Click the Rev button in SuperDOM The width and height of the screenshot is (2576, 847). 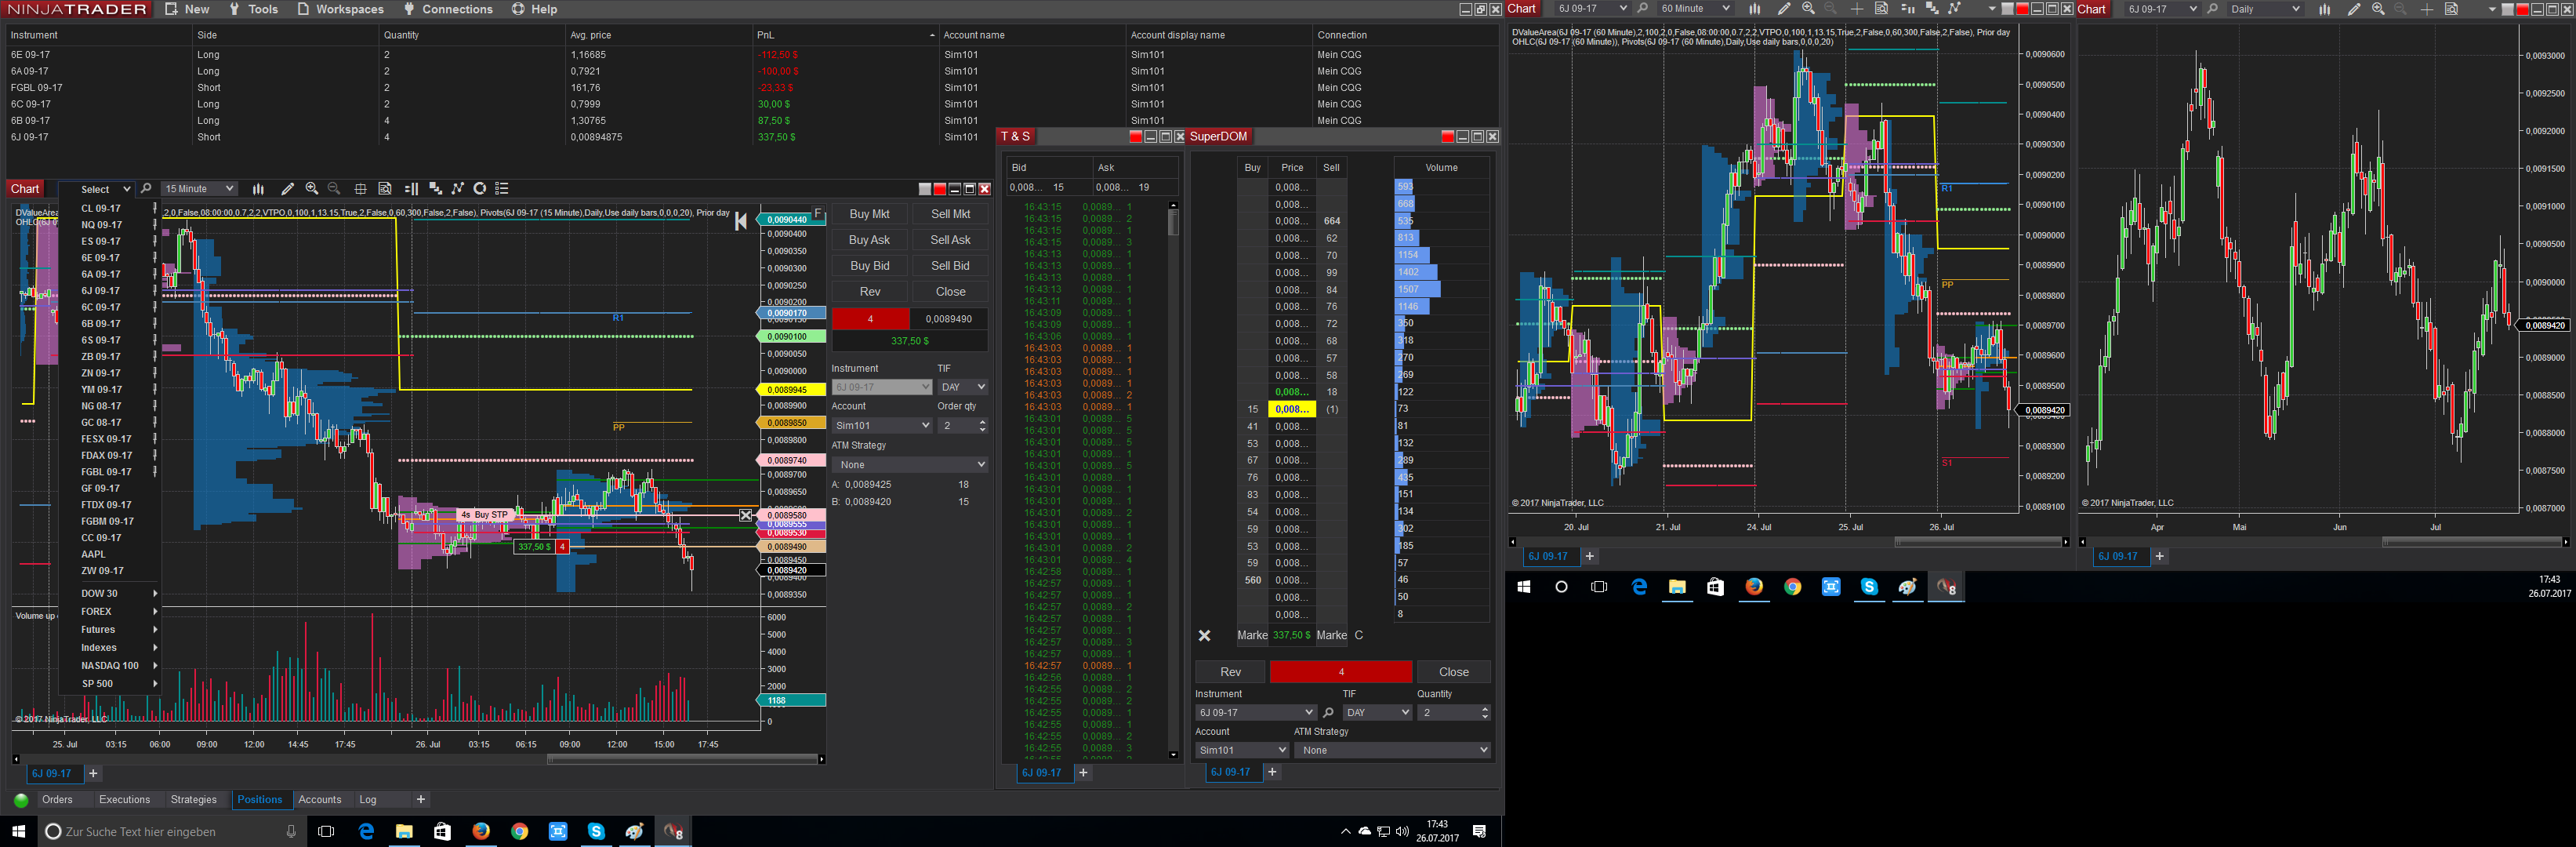[x=1230, y=672]
